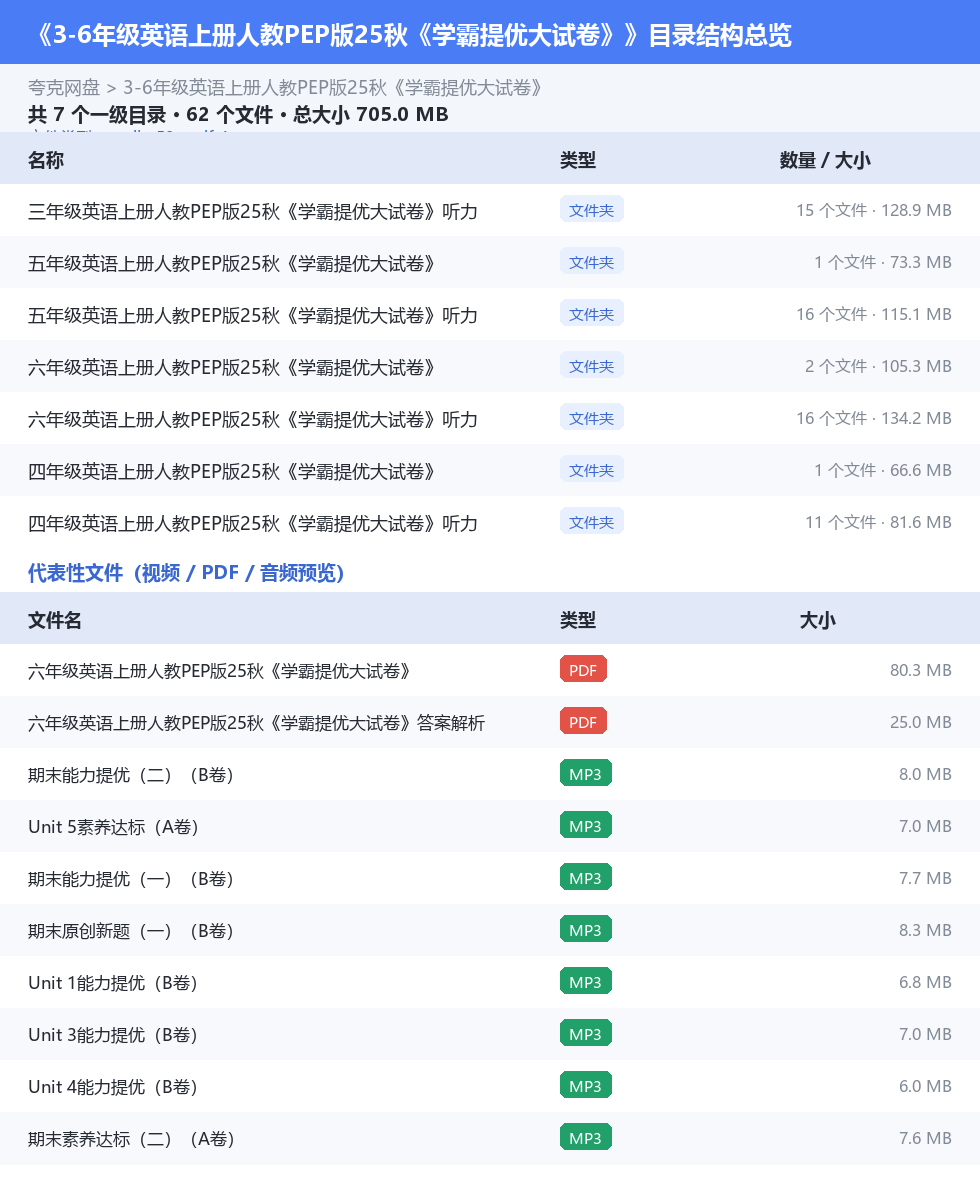Image resolution: width=980 pixels, height=1196 pixels.
Task: Click MP3 badge for Unit 3能力提优（B卷）
Action: (x=586, y=1034)
